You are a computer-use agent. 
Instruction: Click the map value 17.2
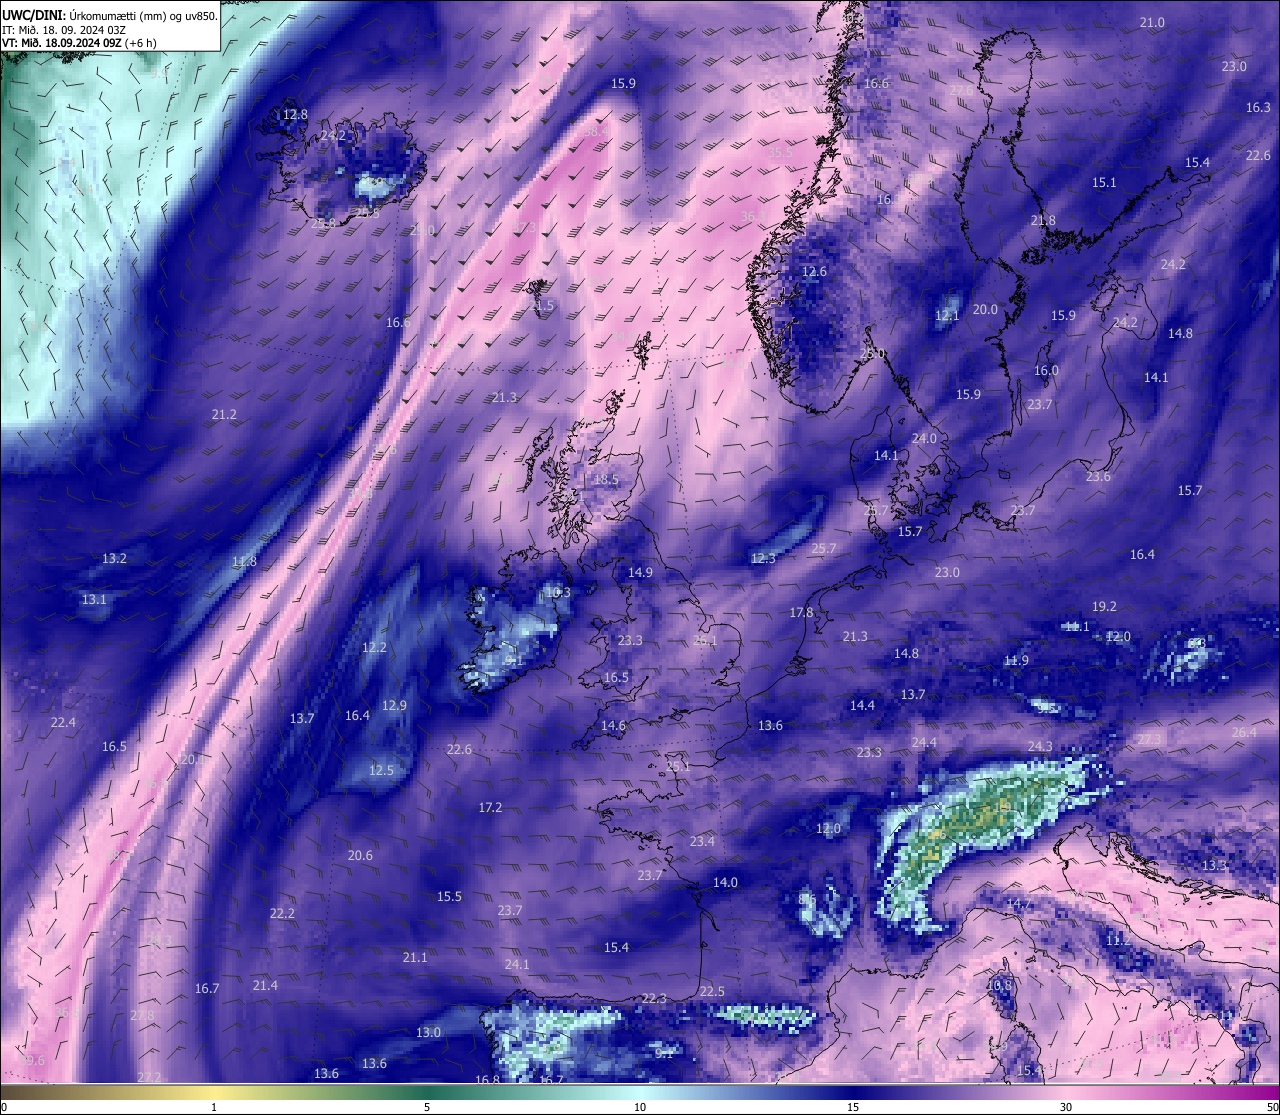coord(490,808)
